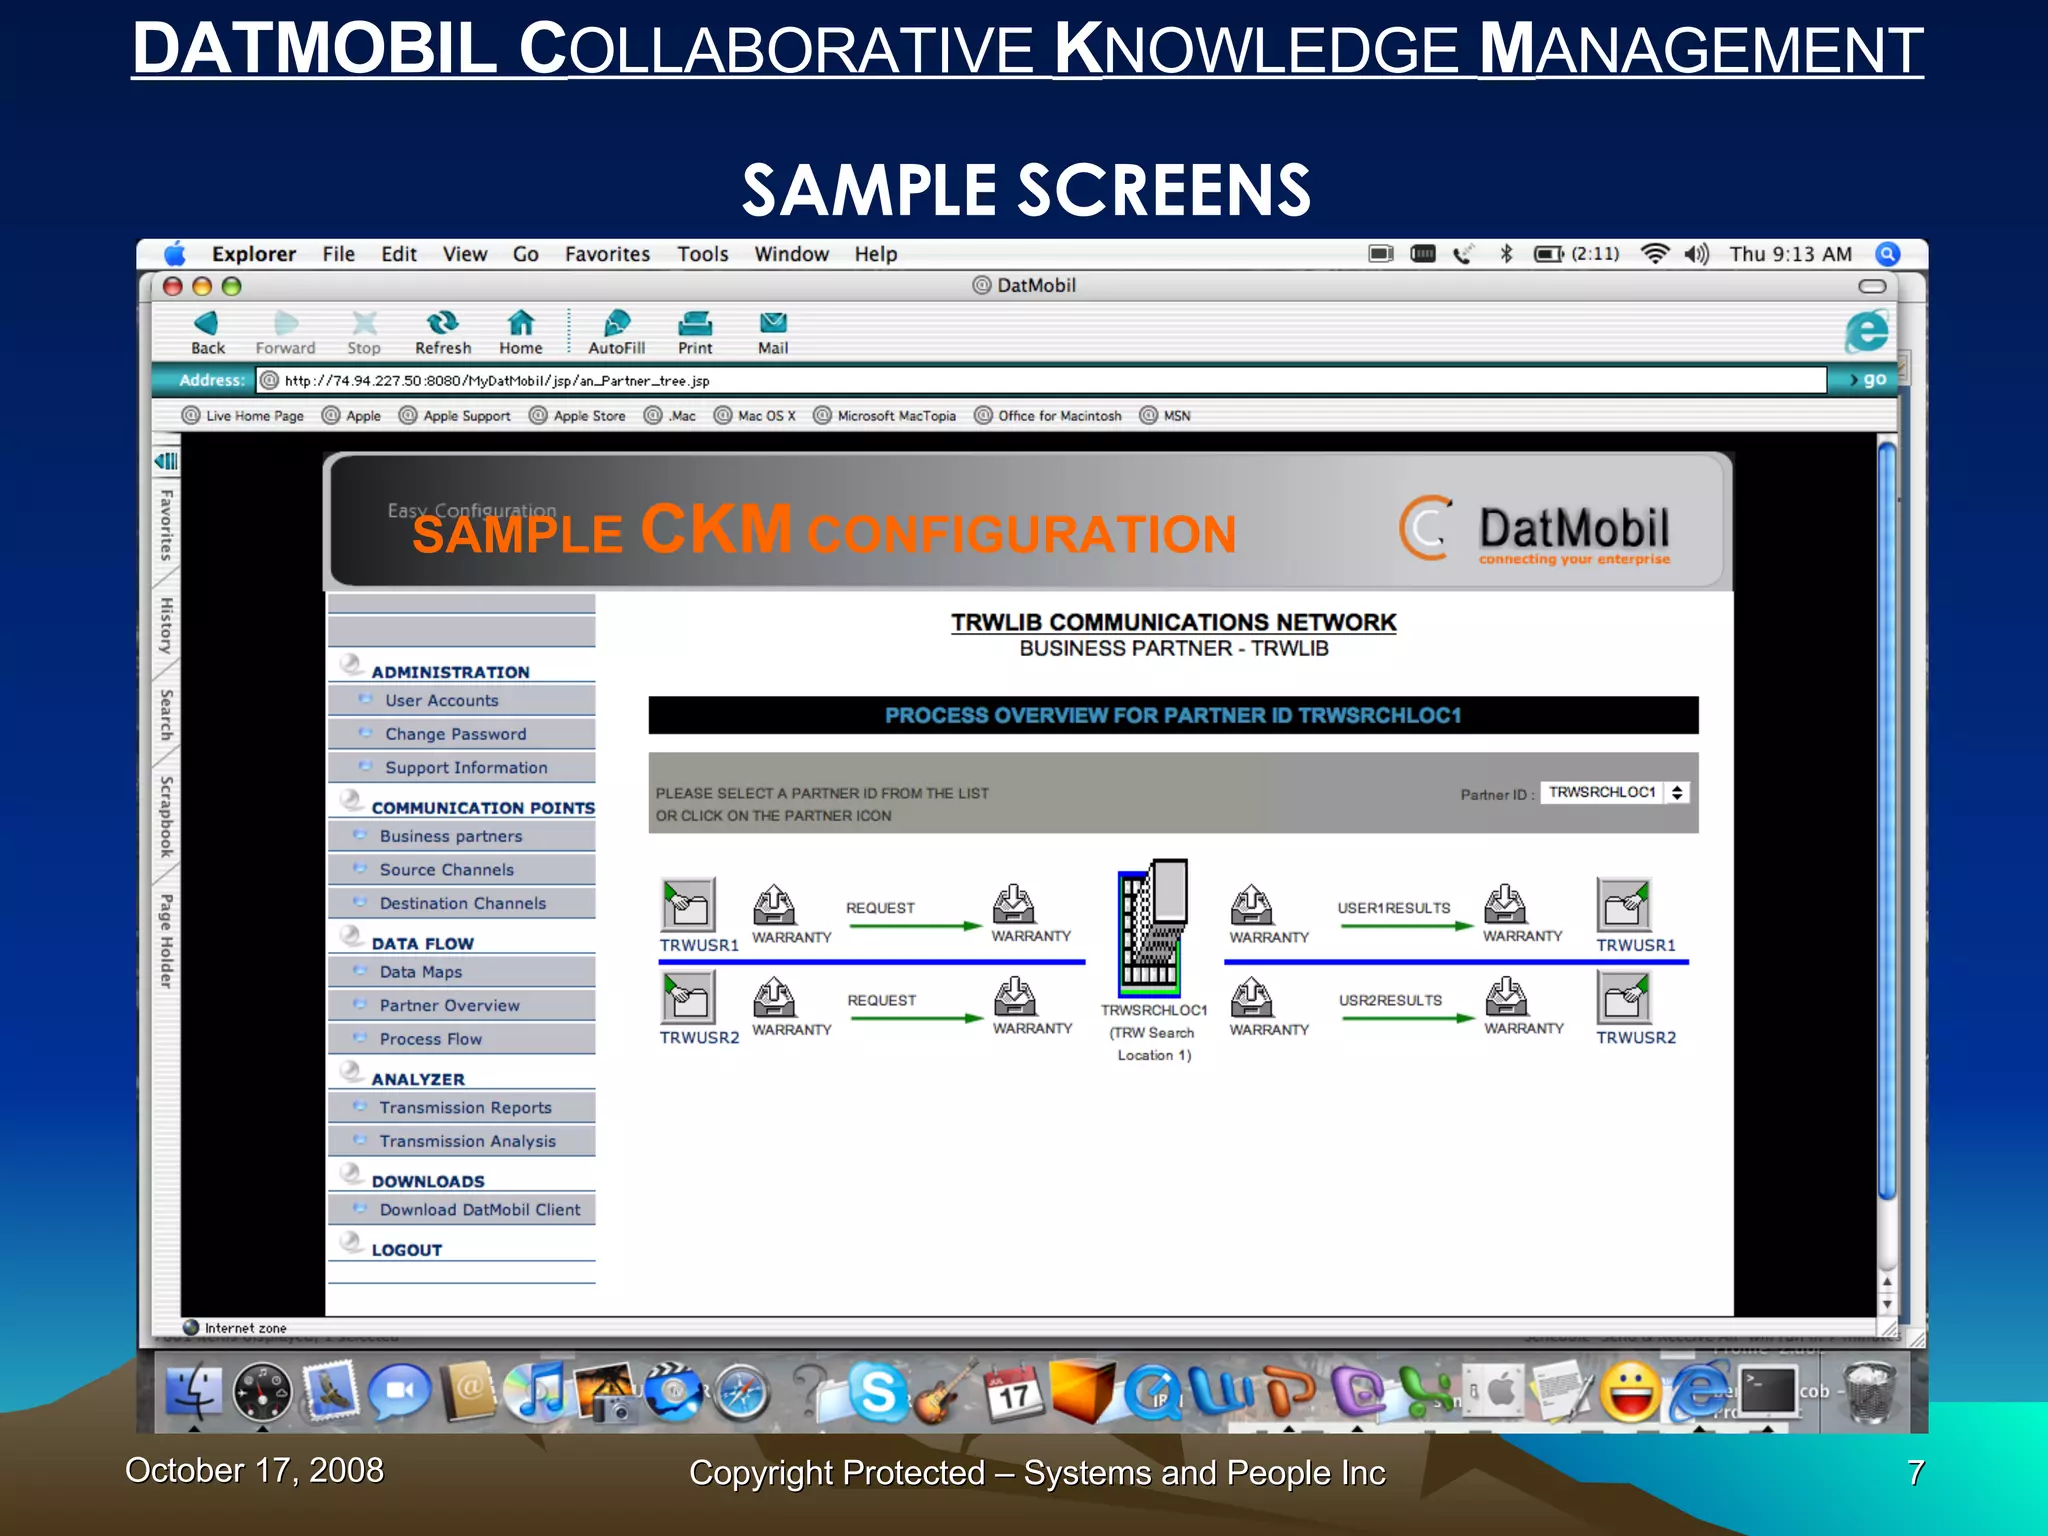Open Skype from the Dock
Image resolution: width=2048 pixels, height=1536 pixels.
click(x=878, y=1393)
